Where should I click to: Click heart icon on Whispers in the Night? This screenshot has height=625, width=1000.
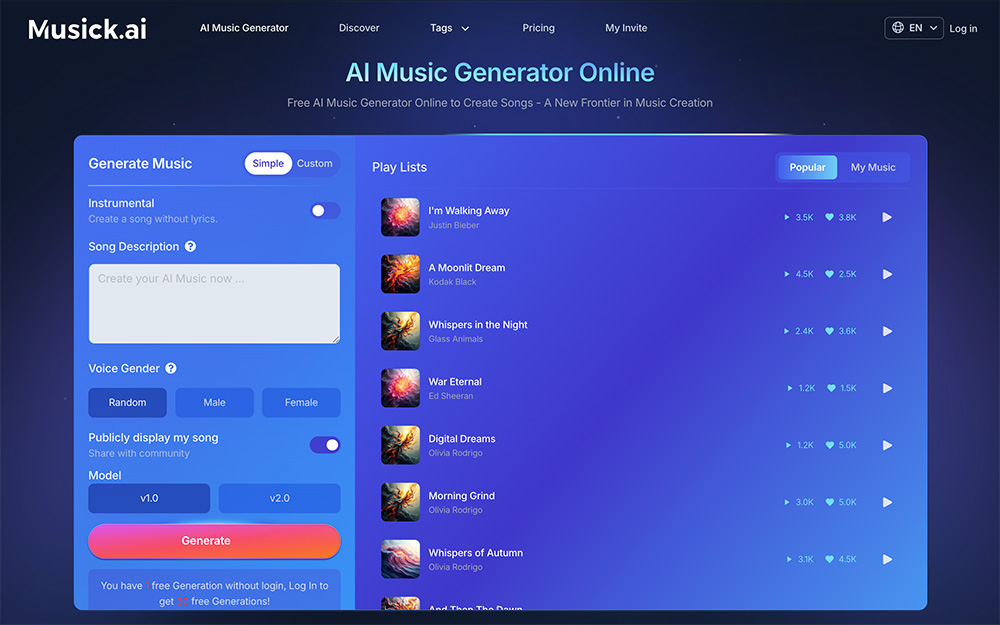coord(829,331)
